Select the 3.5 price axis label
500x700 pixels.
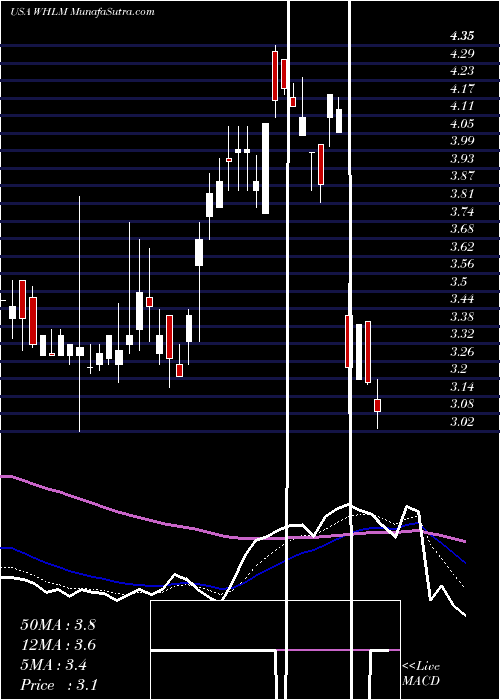click(459, 281)
